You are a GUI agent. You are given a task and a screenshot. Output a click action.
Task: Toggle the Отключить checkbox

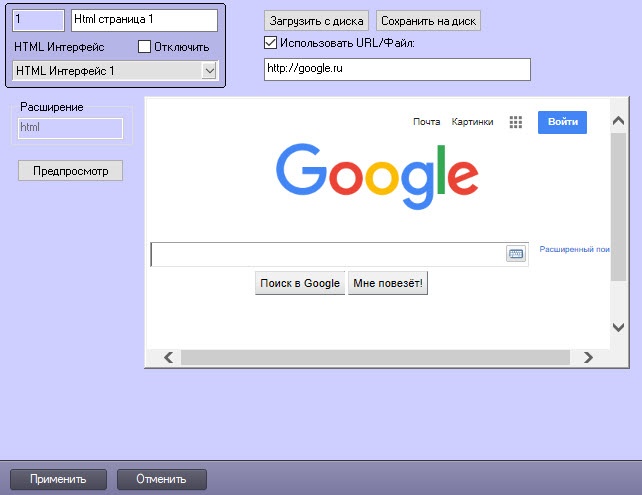145,46
